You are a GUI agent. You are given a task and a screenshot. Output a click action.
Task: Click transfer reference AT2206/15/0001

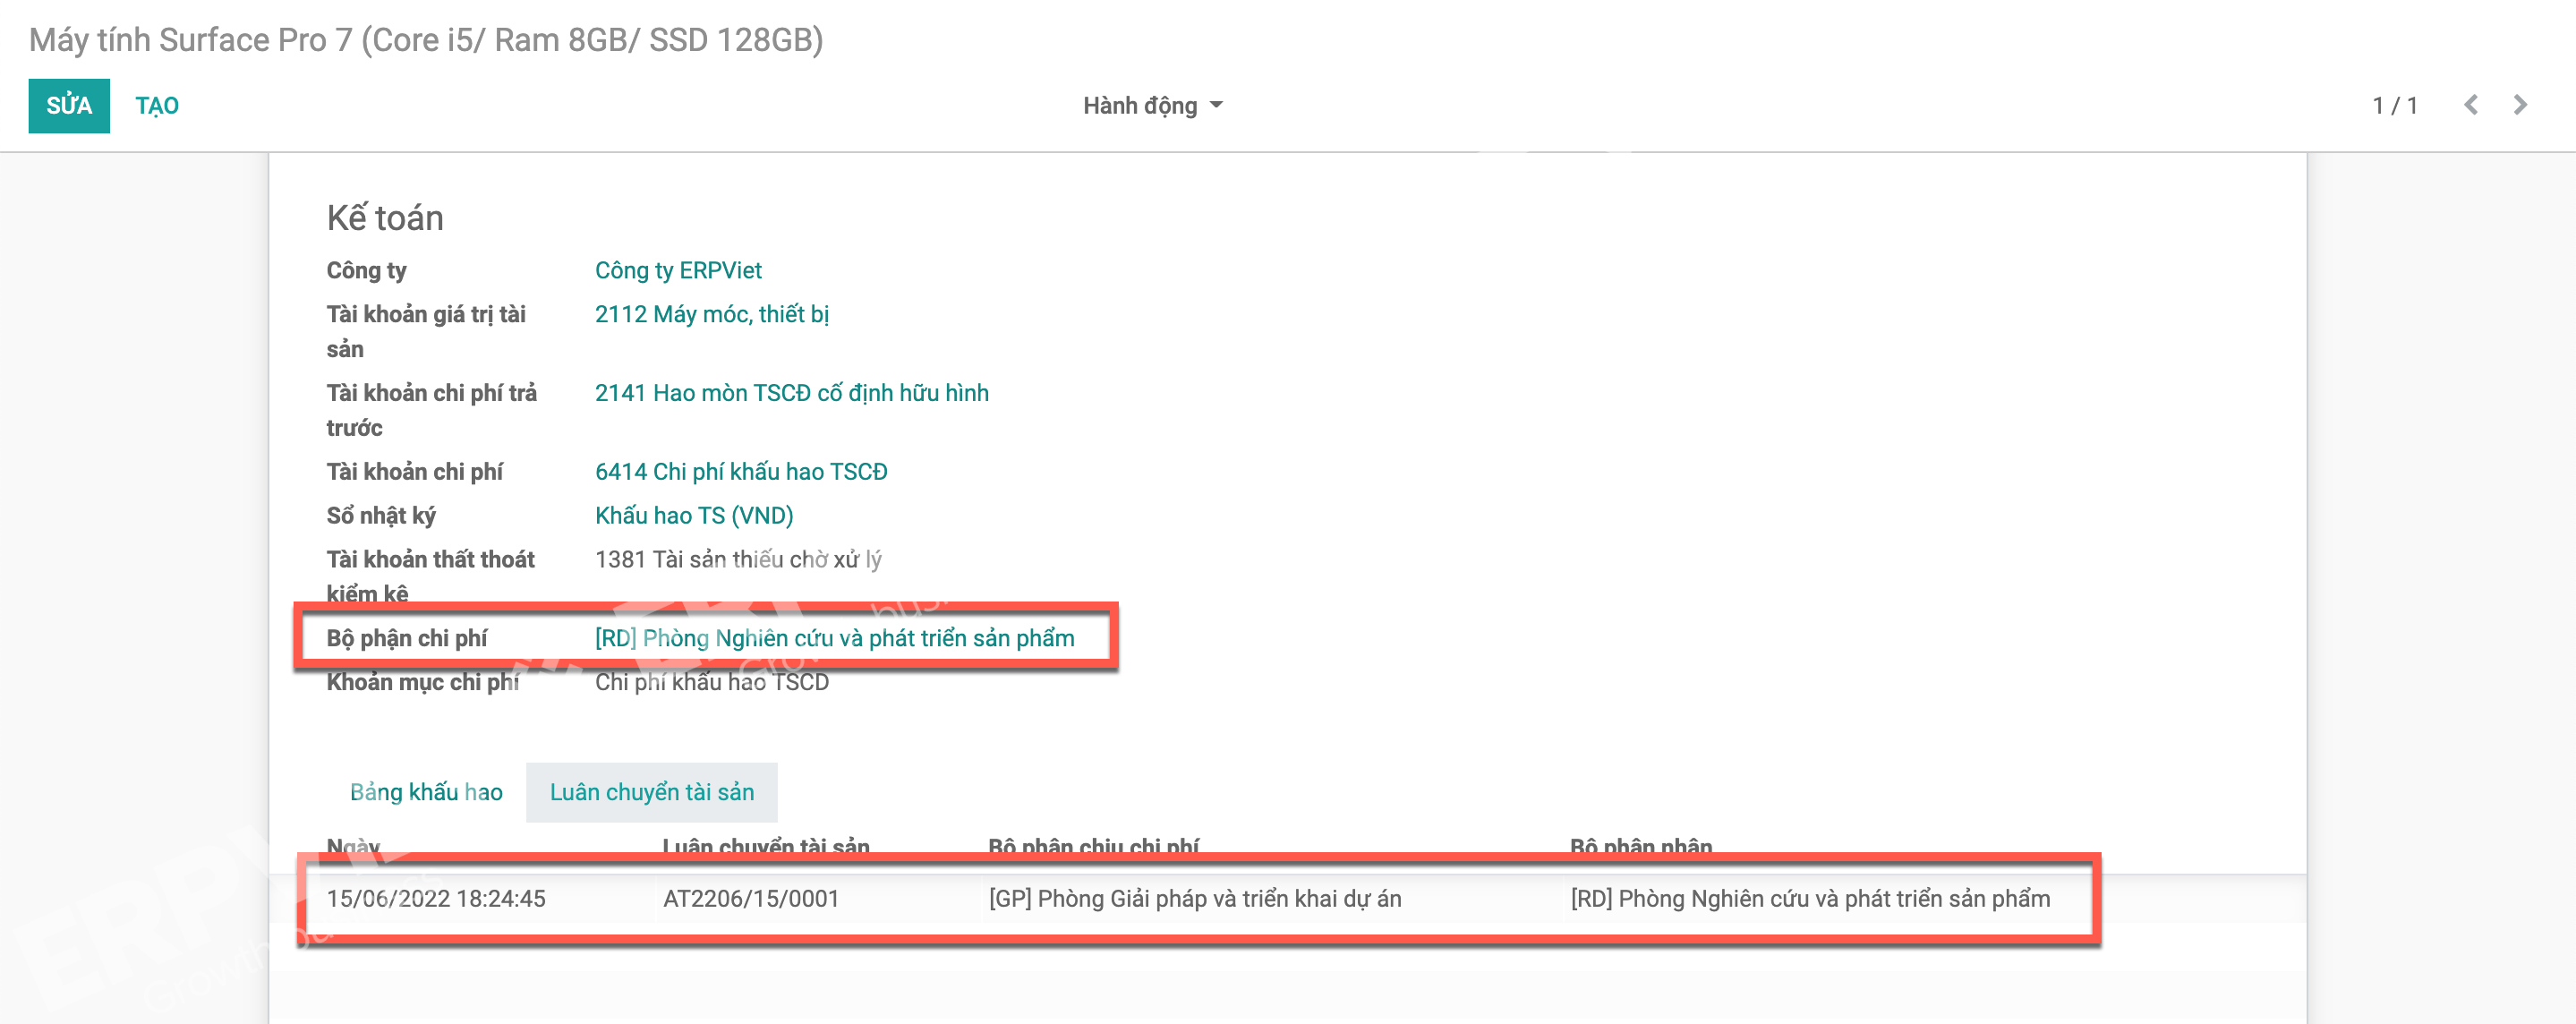(750, 899)
